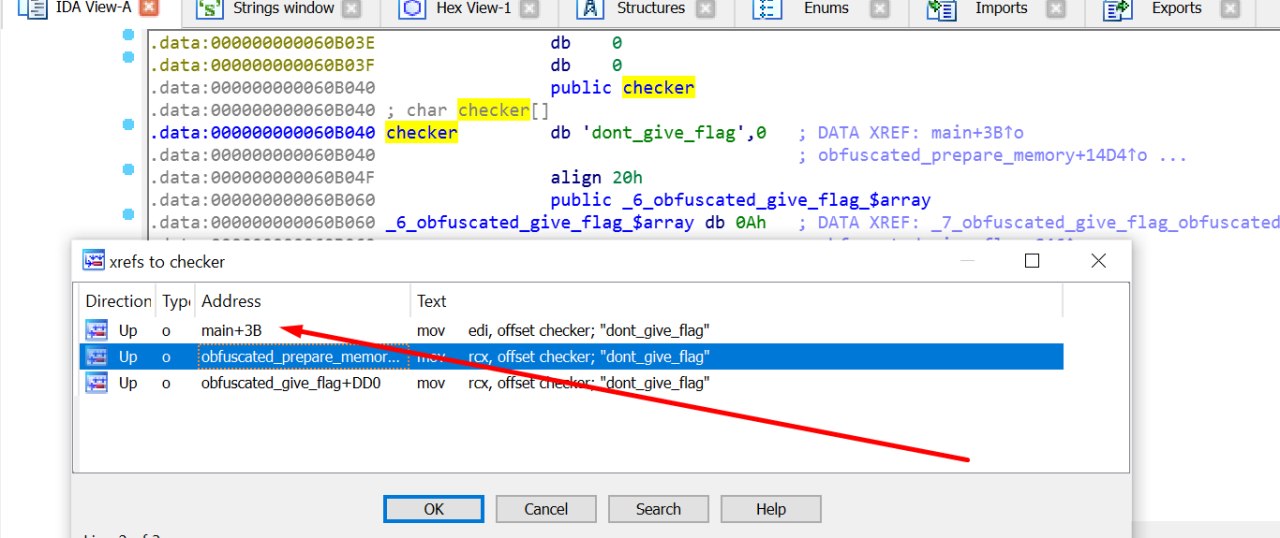Close the xrefs to checker dialog
Image resolution: width=1280 pixels, height=538 pixels.
tap(1098, 261)
